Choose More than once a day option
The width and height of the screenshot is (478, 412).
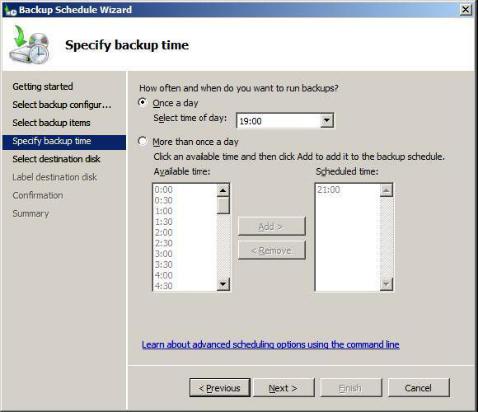[143, 141]
